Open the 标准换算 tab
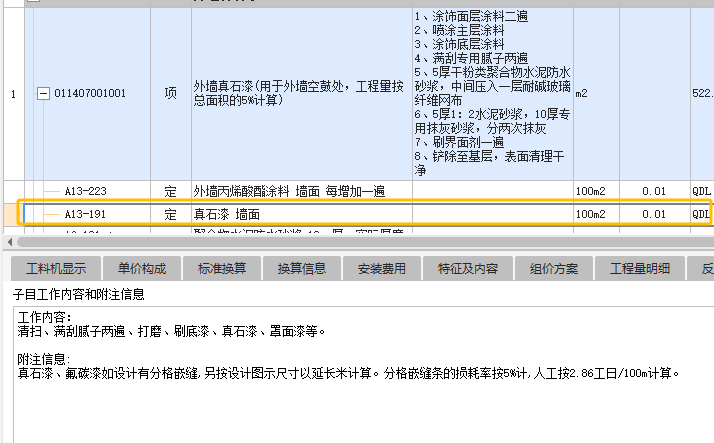Image resolution: width=714 pixels, height=443 pixels. point(222,268)
